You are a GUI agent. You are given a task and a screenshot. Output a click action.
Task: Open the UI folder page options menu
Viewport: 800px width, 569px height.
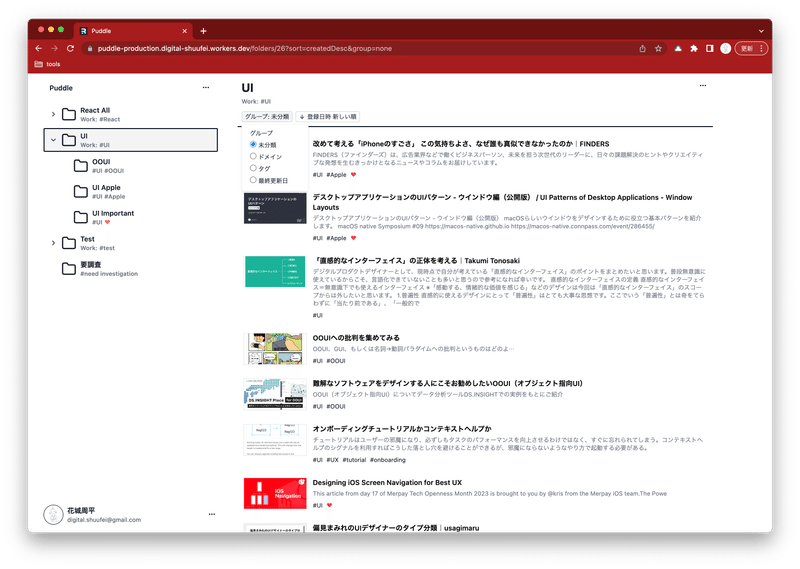tap(703, 86)
